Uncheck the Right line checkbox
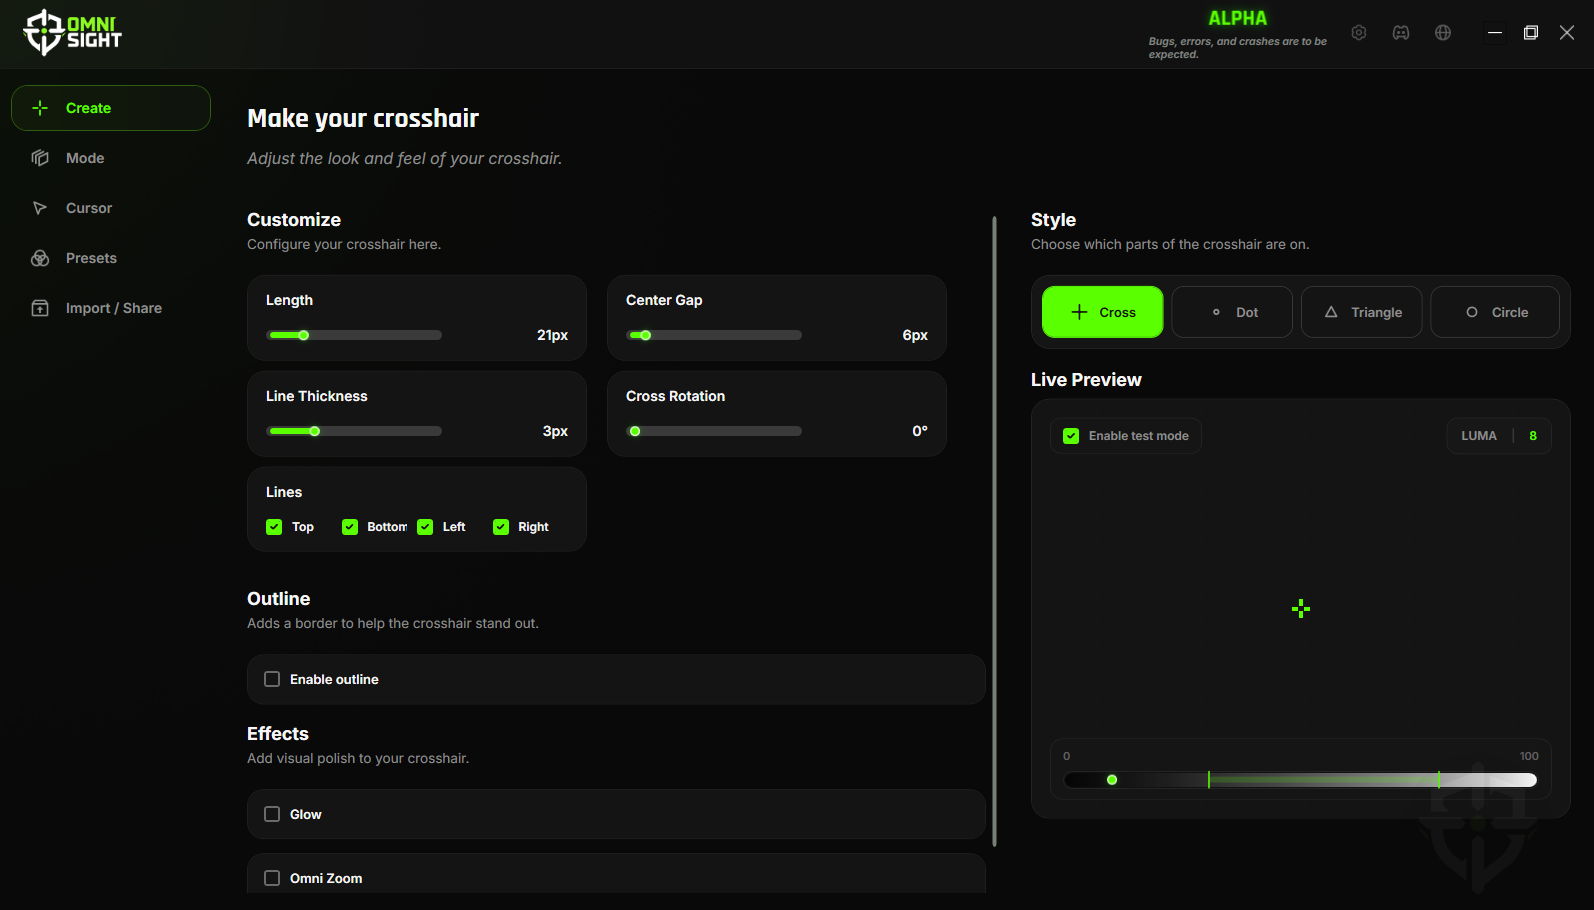The width and height of the screenshot is (1594, 910). tap(501, 527)
